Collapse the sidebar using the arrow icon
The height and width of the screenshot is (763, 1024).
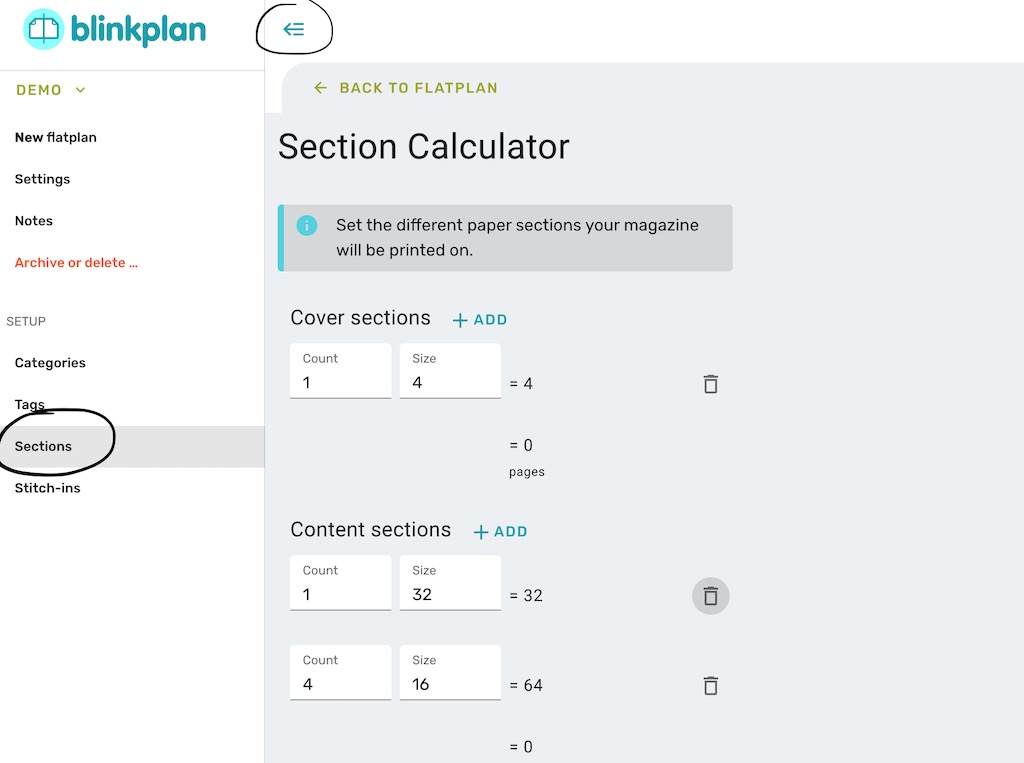tap(294, 29)
